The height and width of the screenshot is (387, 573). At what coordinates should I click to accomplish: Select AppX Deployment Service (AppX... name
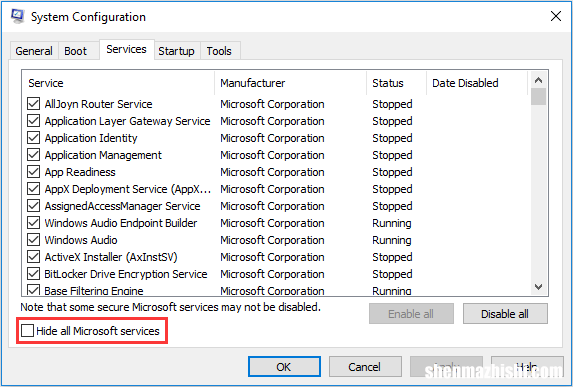coord(128,189)
